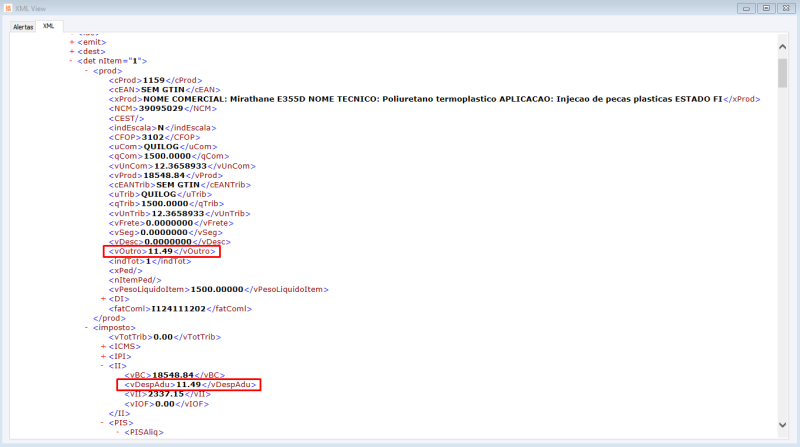800x447 pixels.
Task: Expand the dest node
Action: 72,52
